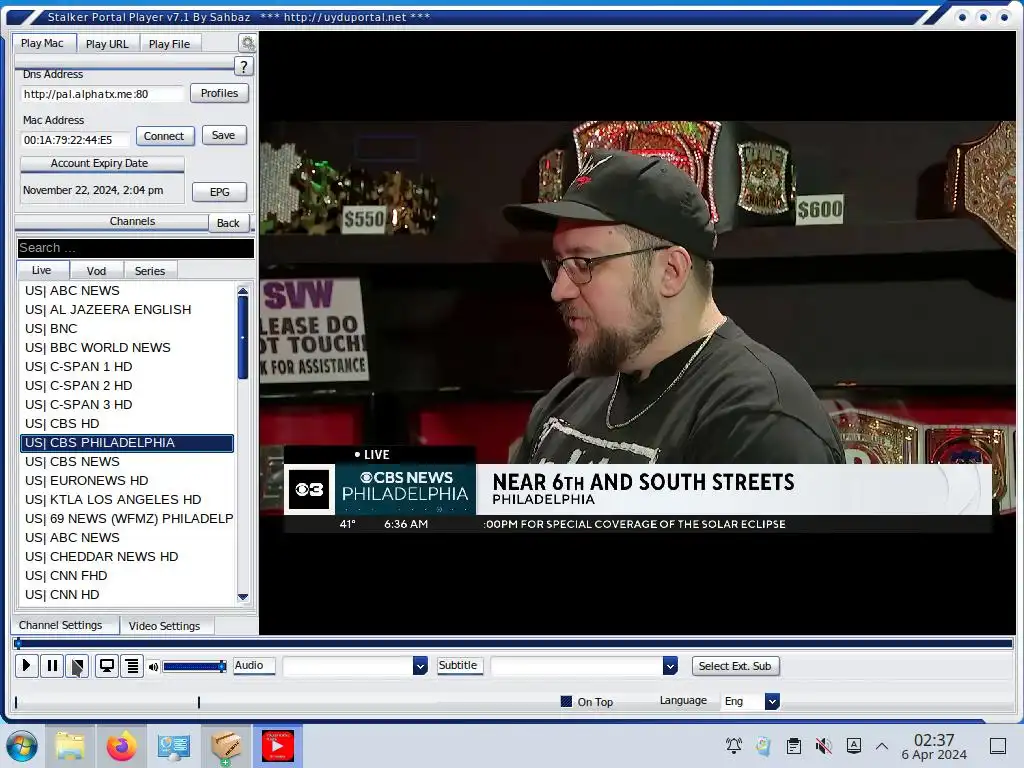Select the Series tab
Viewport: 1024px width, 768px height.
[150, 270]
